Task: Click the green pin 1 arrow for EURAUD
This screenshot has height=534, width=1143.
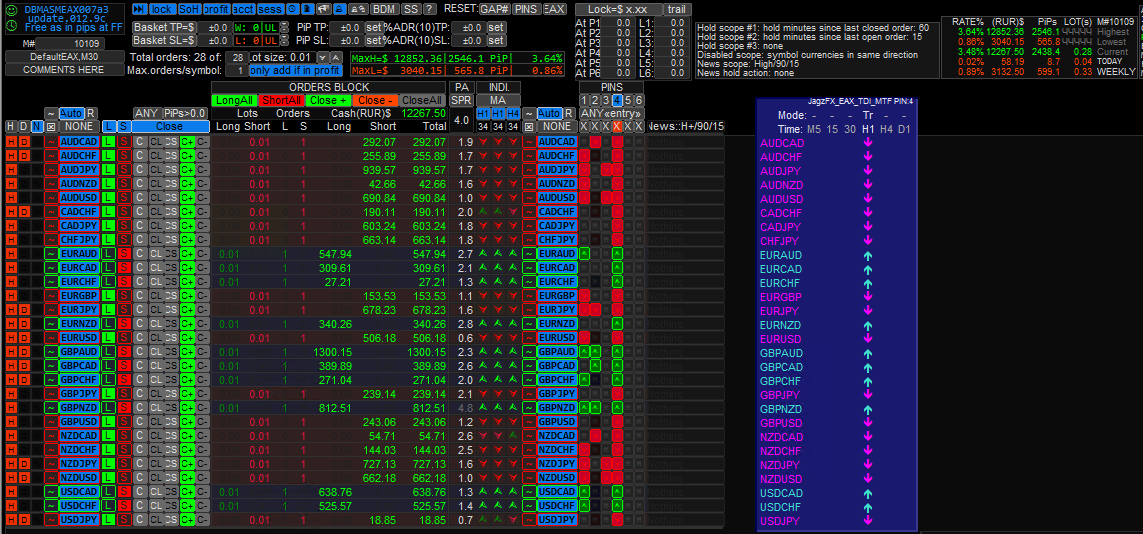Action: [x=584, y=254]
